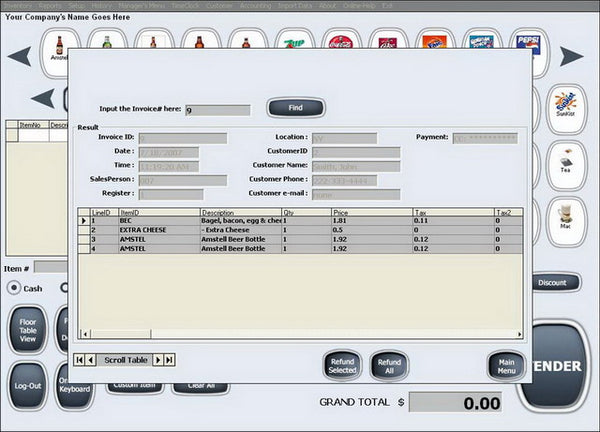The image size is (600, 432).
Task: Open the History menu
Action: click(x=102, y=6)
